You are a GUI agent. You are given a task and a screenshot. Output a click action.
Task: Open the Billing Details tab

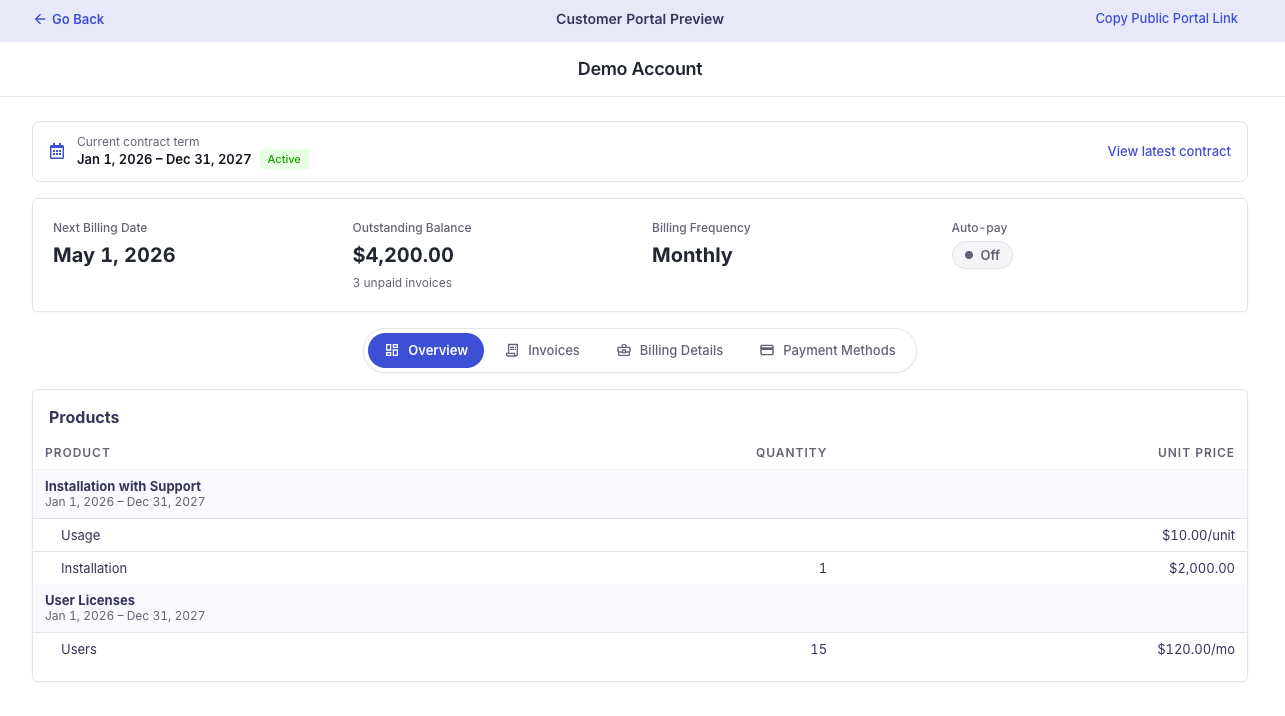(x=670, y=350)
